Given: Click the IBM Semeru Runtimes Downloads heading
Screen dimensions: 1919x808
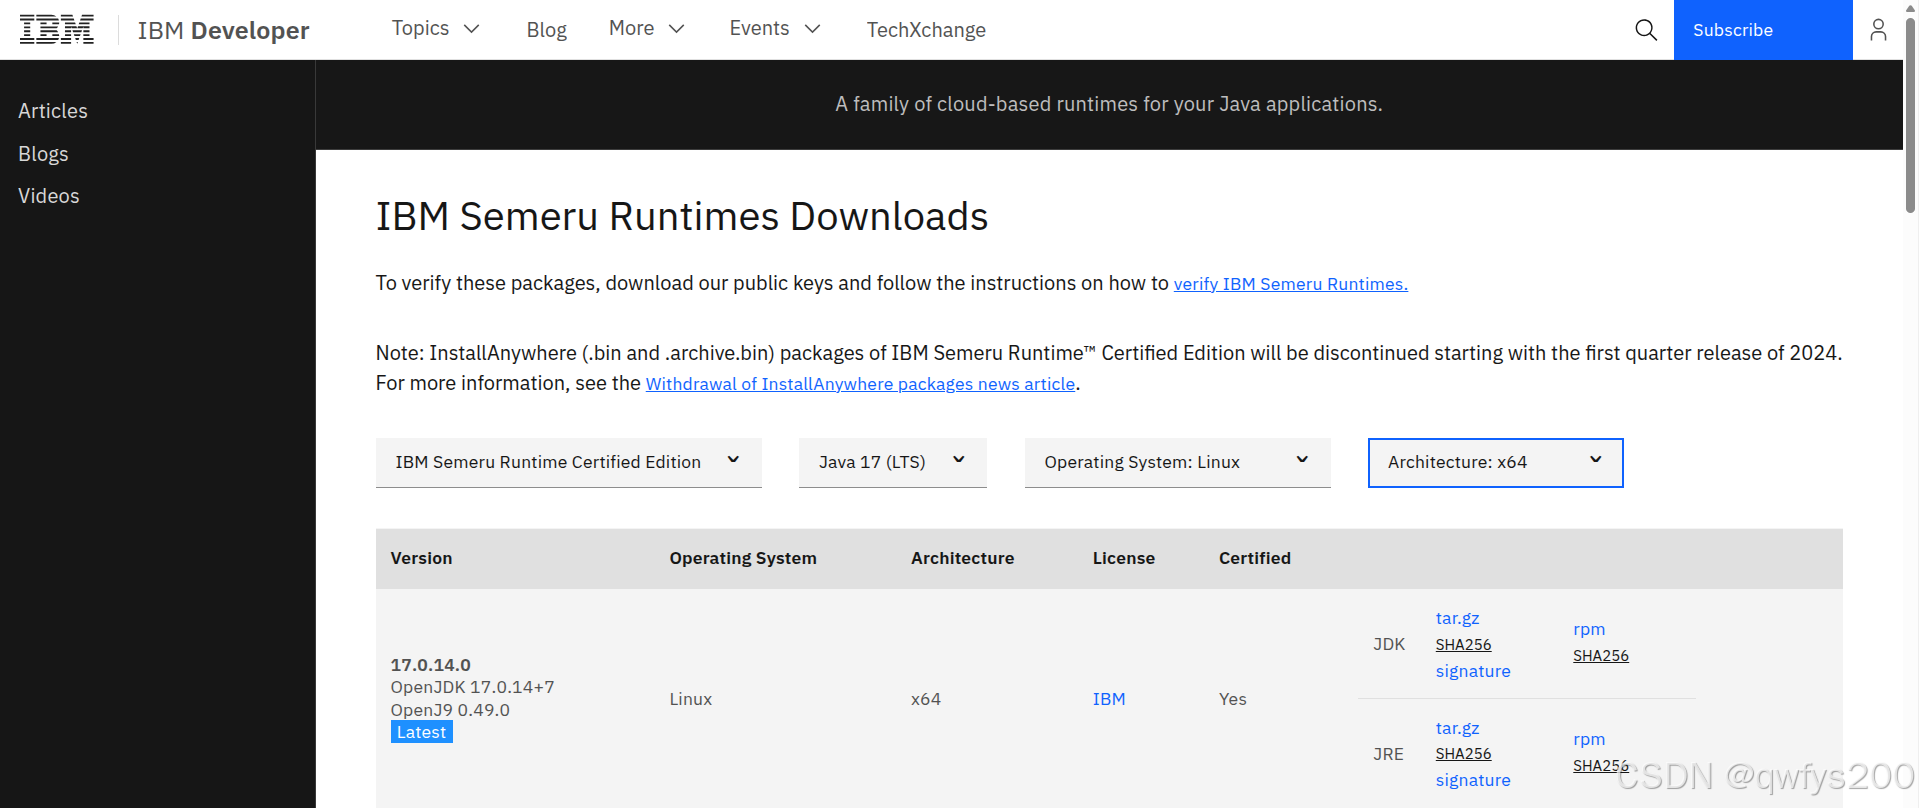Looking at the screenshot, I should point(682,216).
